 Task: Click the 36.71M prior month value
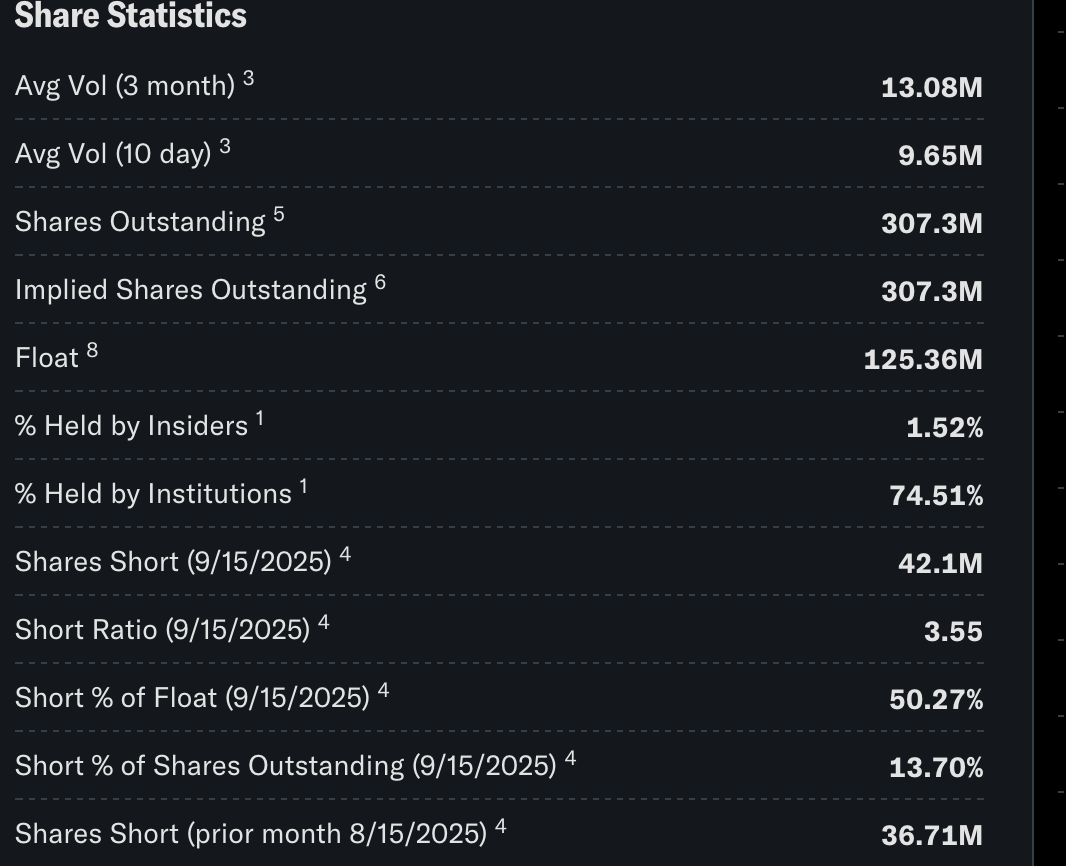931,835
